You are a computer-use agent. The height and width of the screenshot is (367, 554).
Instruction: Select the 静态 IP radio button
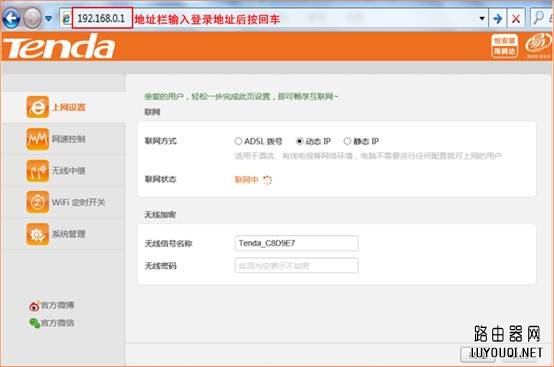(x=347, y=141)
